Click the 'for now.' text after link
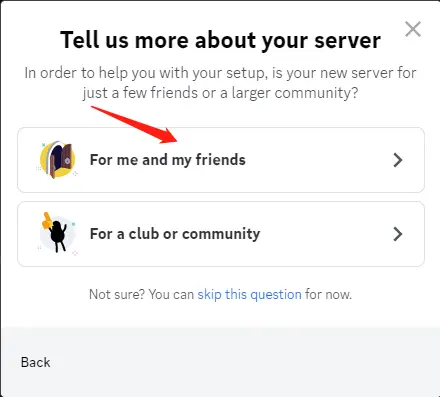Image resolution: width=440 pixels, height=397 pixels. tap(328, 295)
